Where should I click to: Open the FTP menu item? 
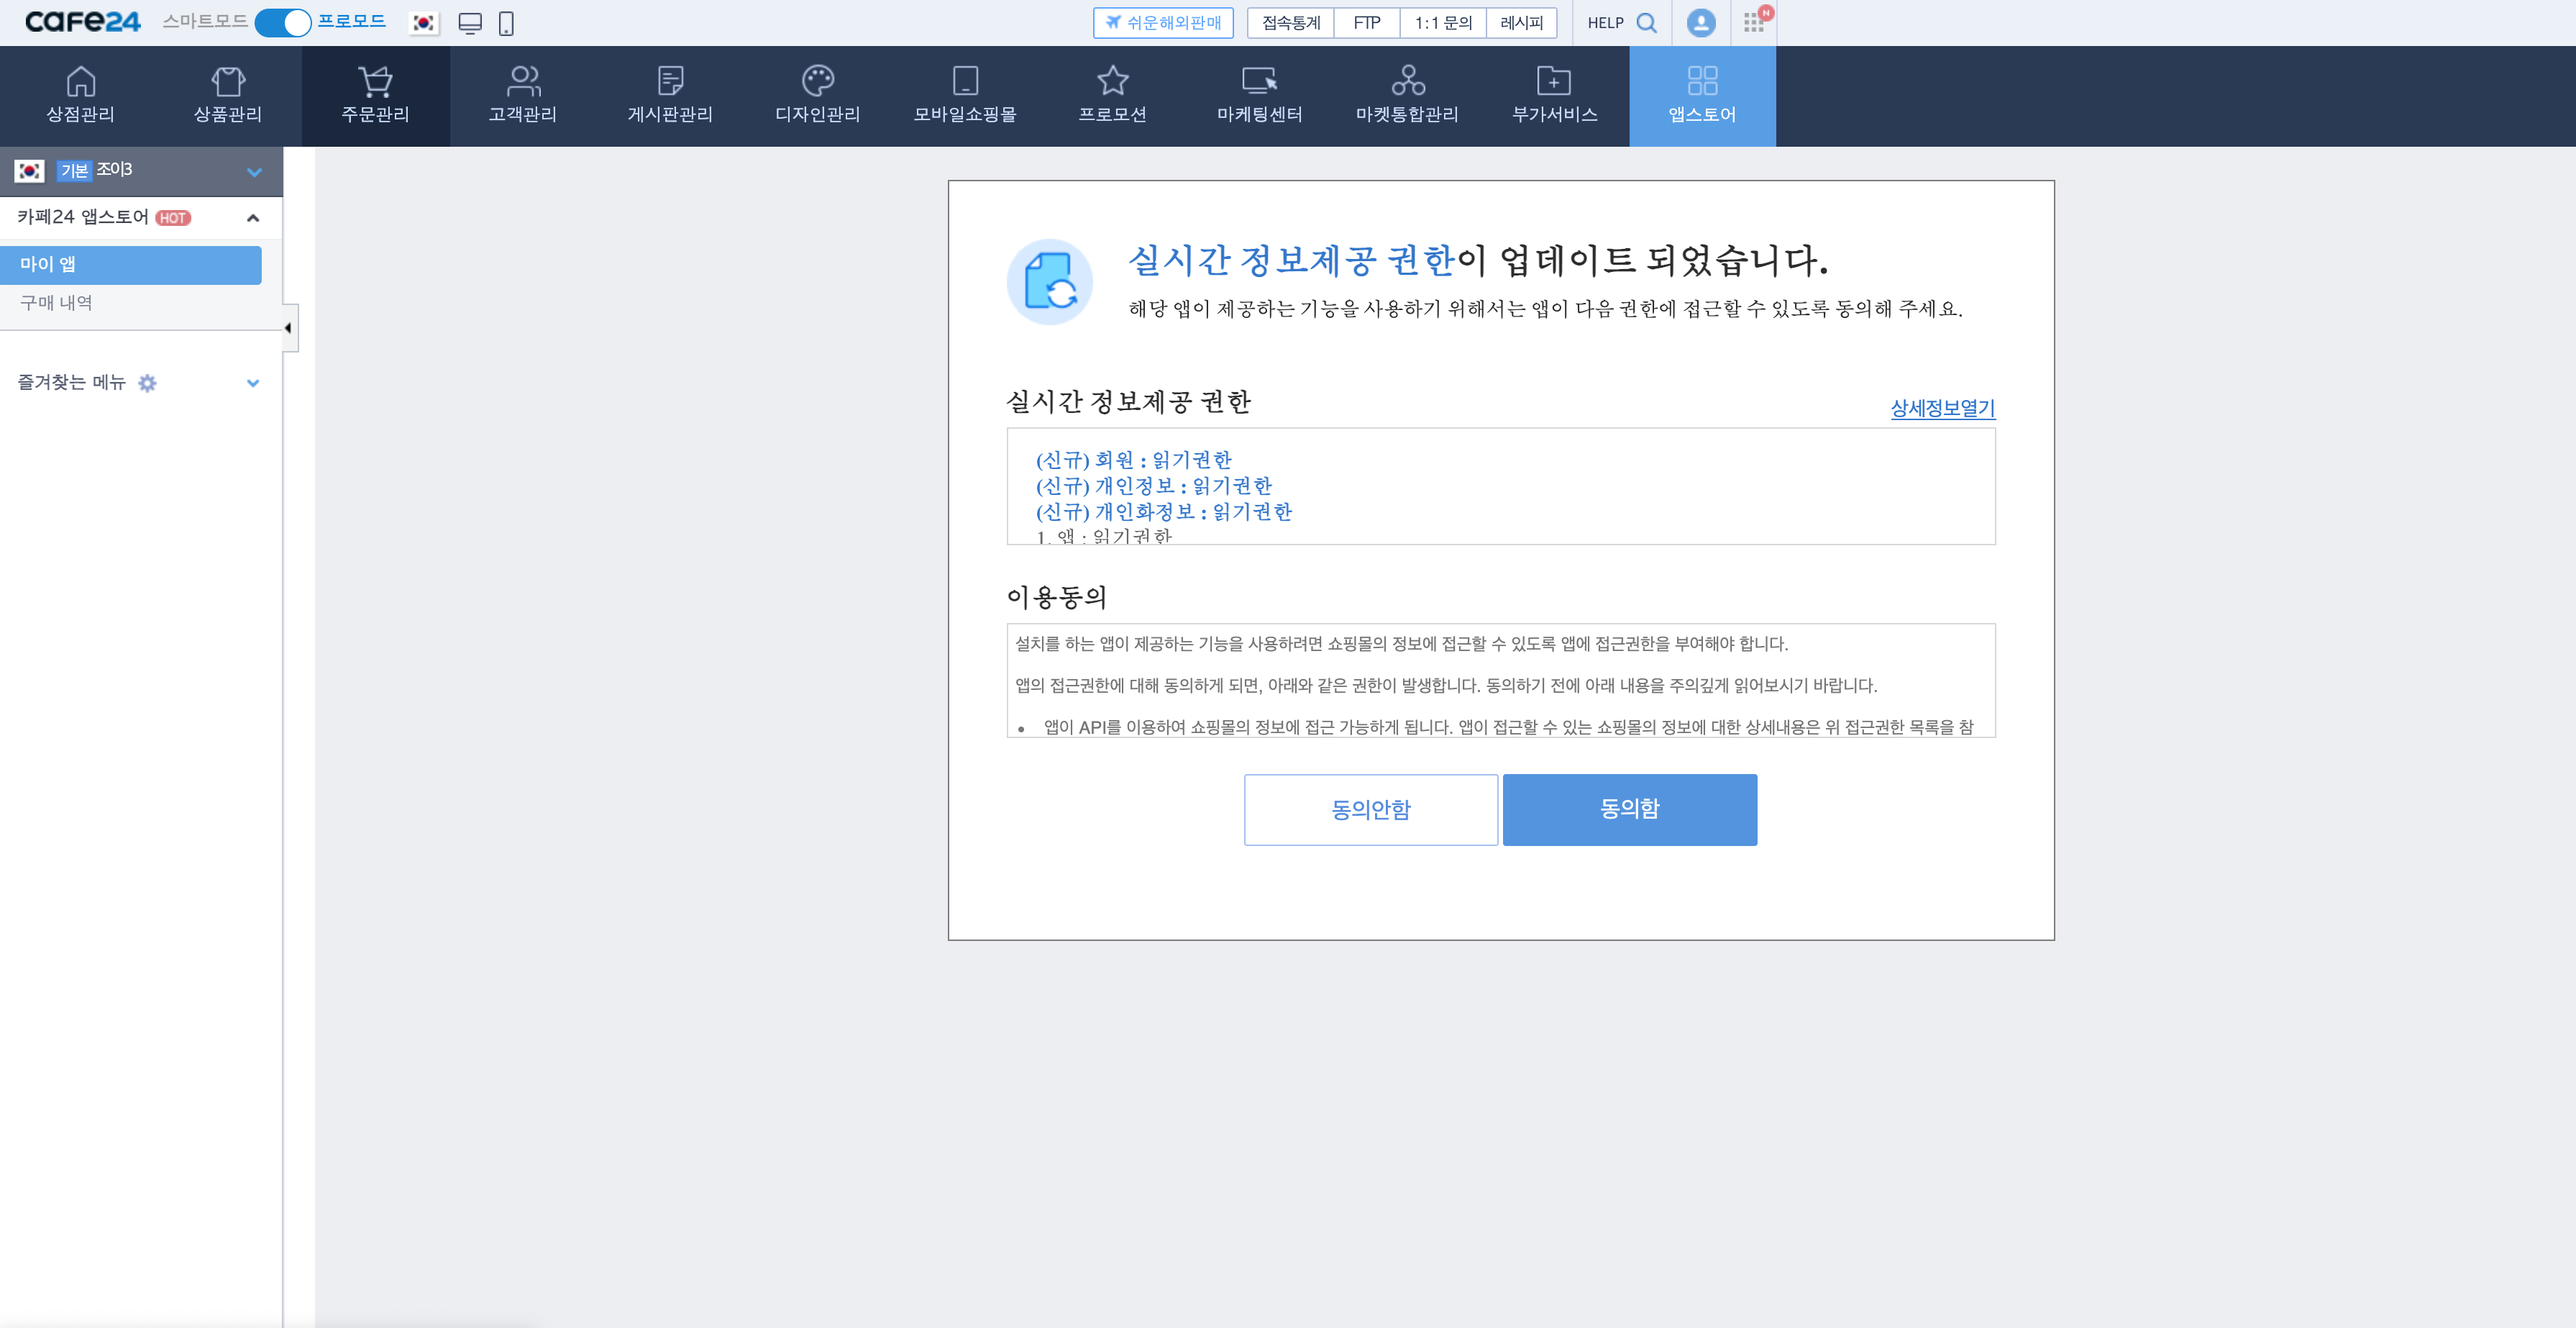click(1367, 23)
